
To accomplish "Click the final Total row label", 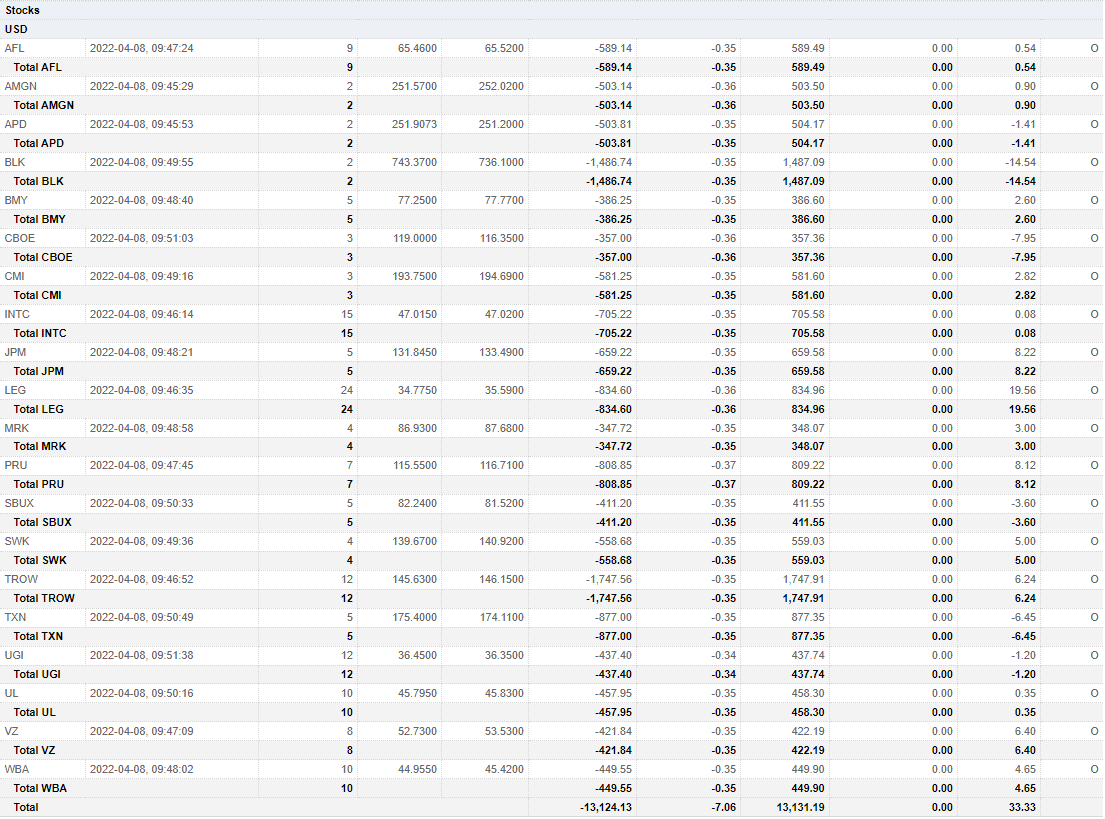I will coord(26,808).
